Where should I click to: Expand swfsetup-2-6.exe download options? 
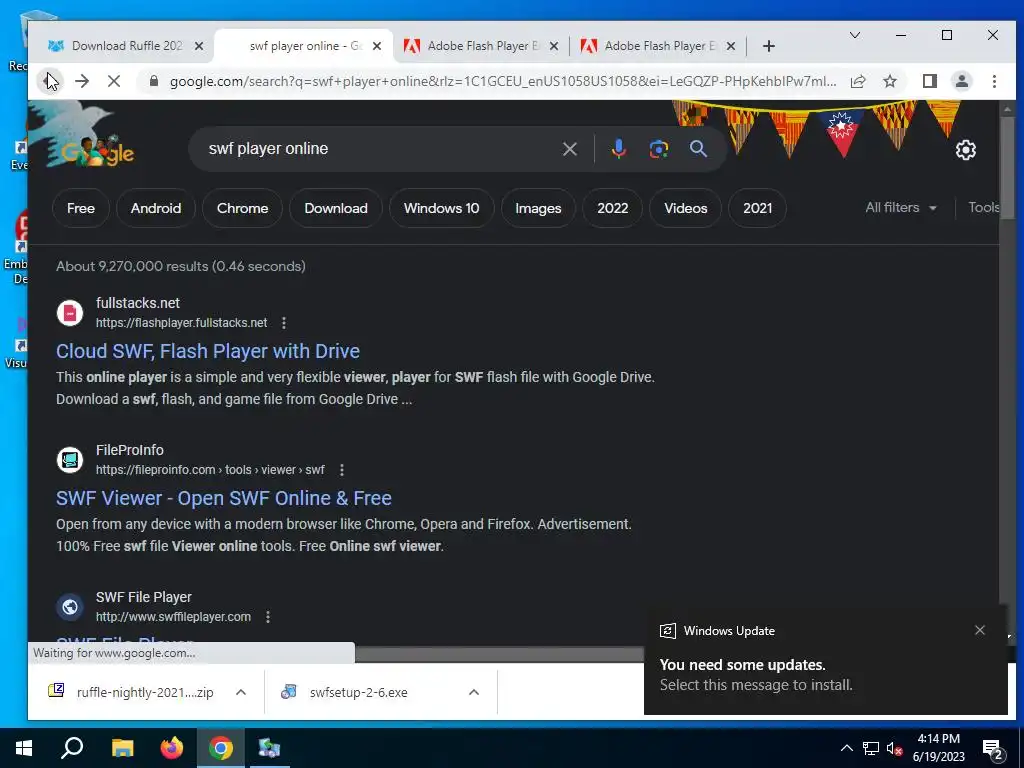point(474,692)
